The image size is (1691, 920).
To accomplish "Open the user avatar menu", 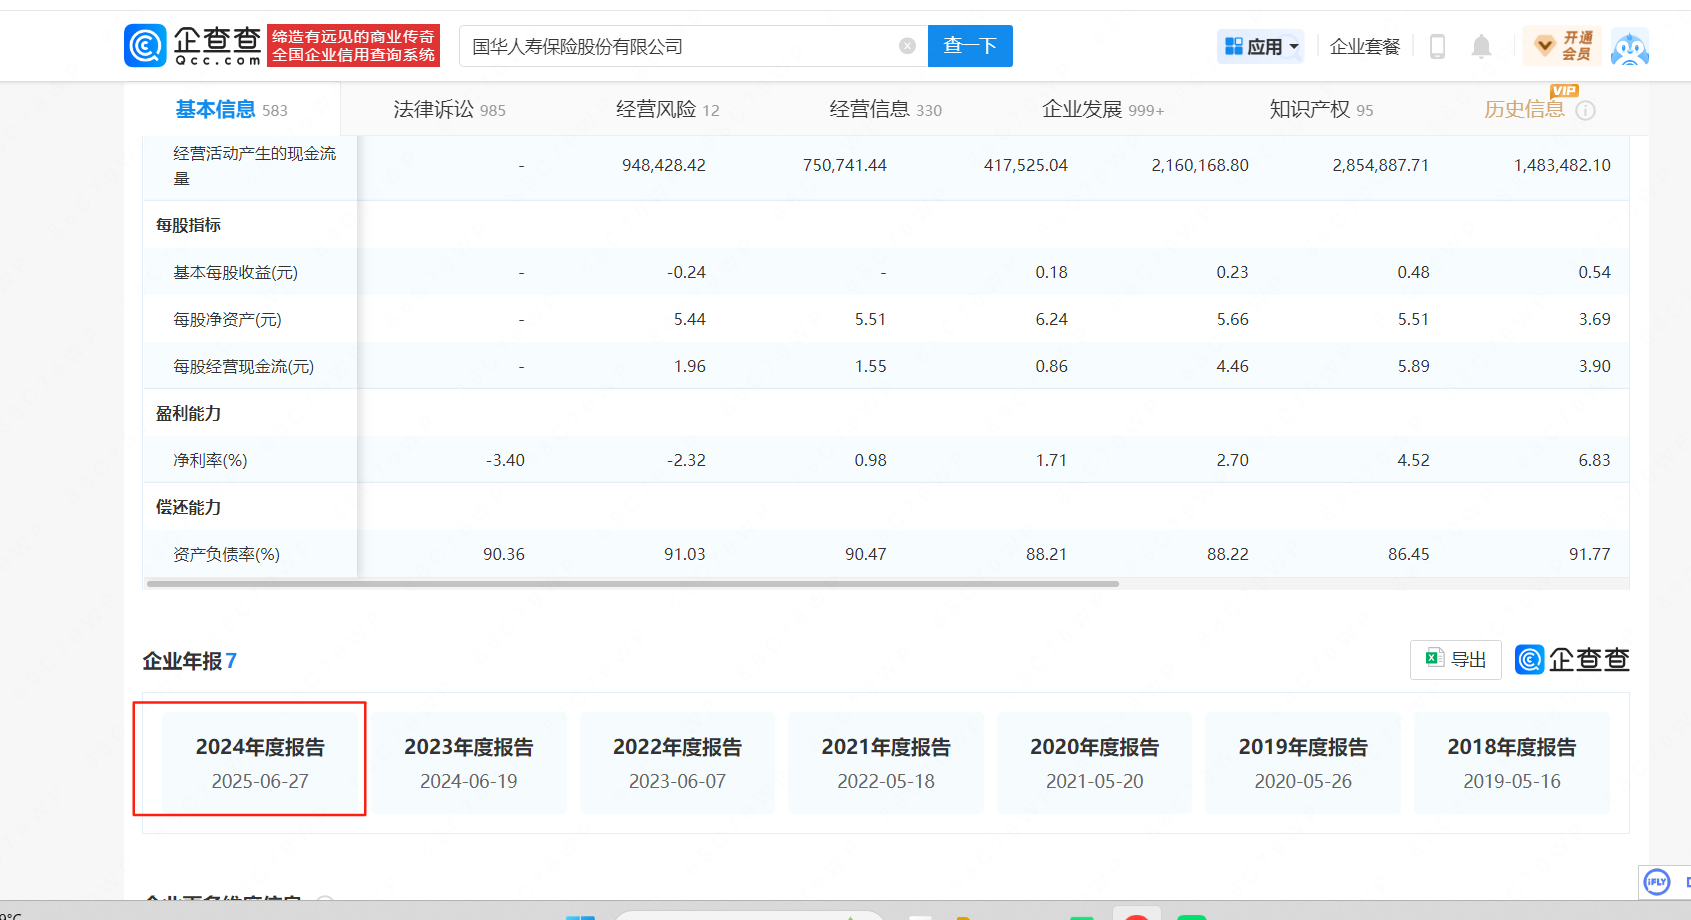I will click(x=1630, y=47).
